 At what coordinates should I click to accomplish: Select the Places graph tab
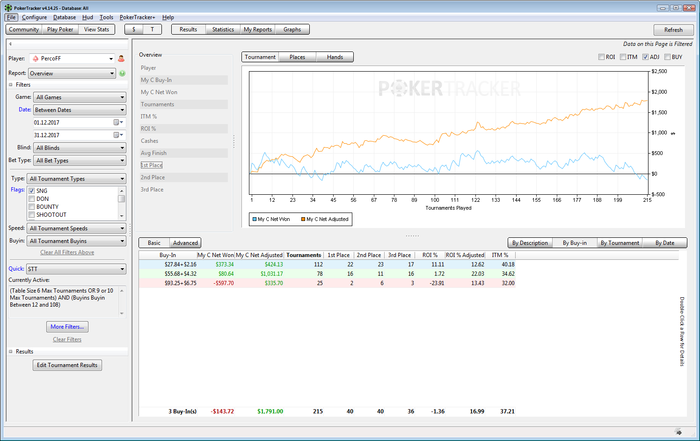[x=297, y=57]
